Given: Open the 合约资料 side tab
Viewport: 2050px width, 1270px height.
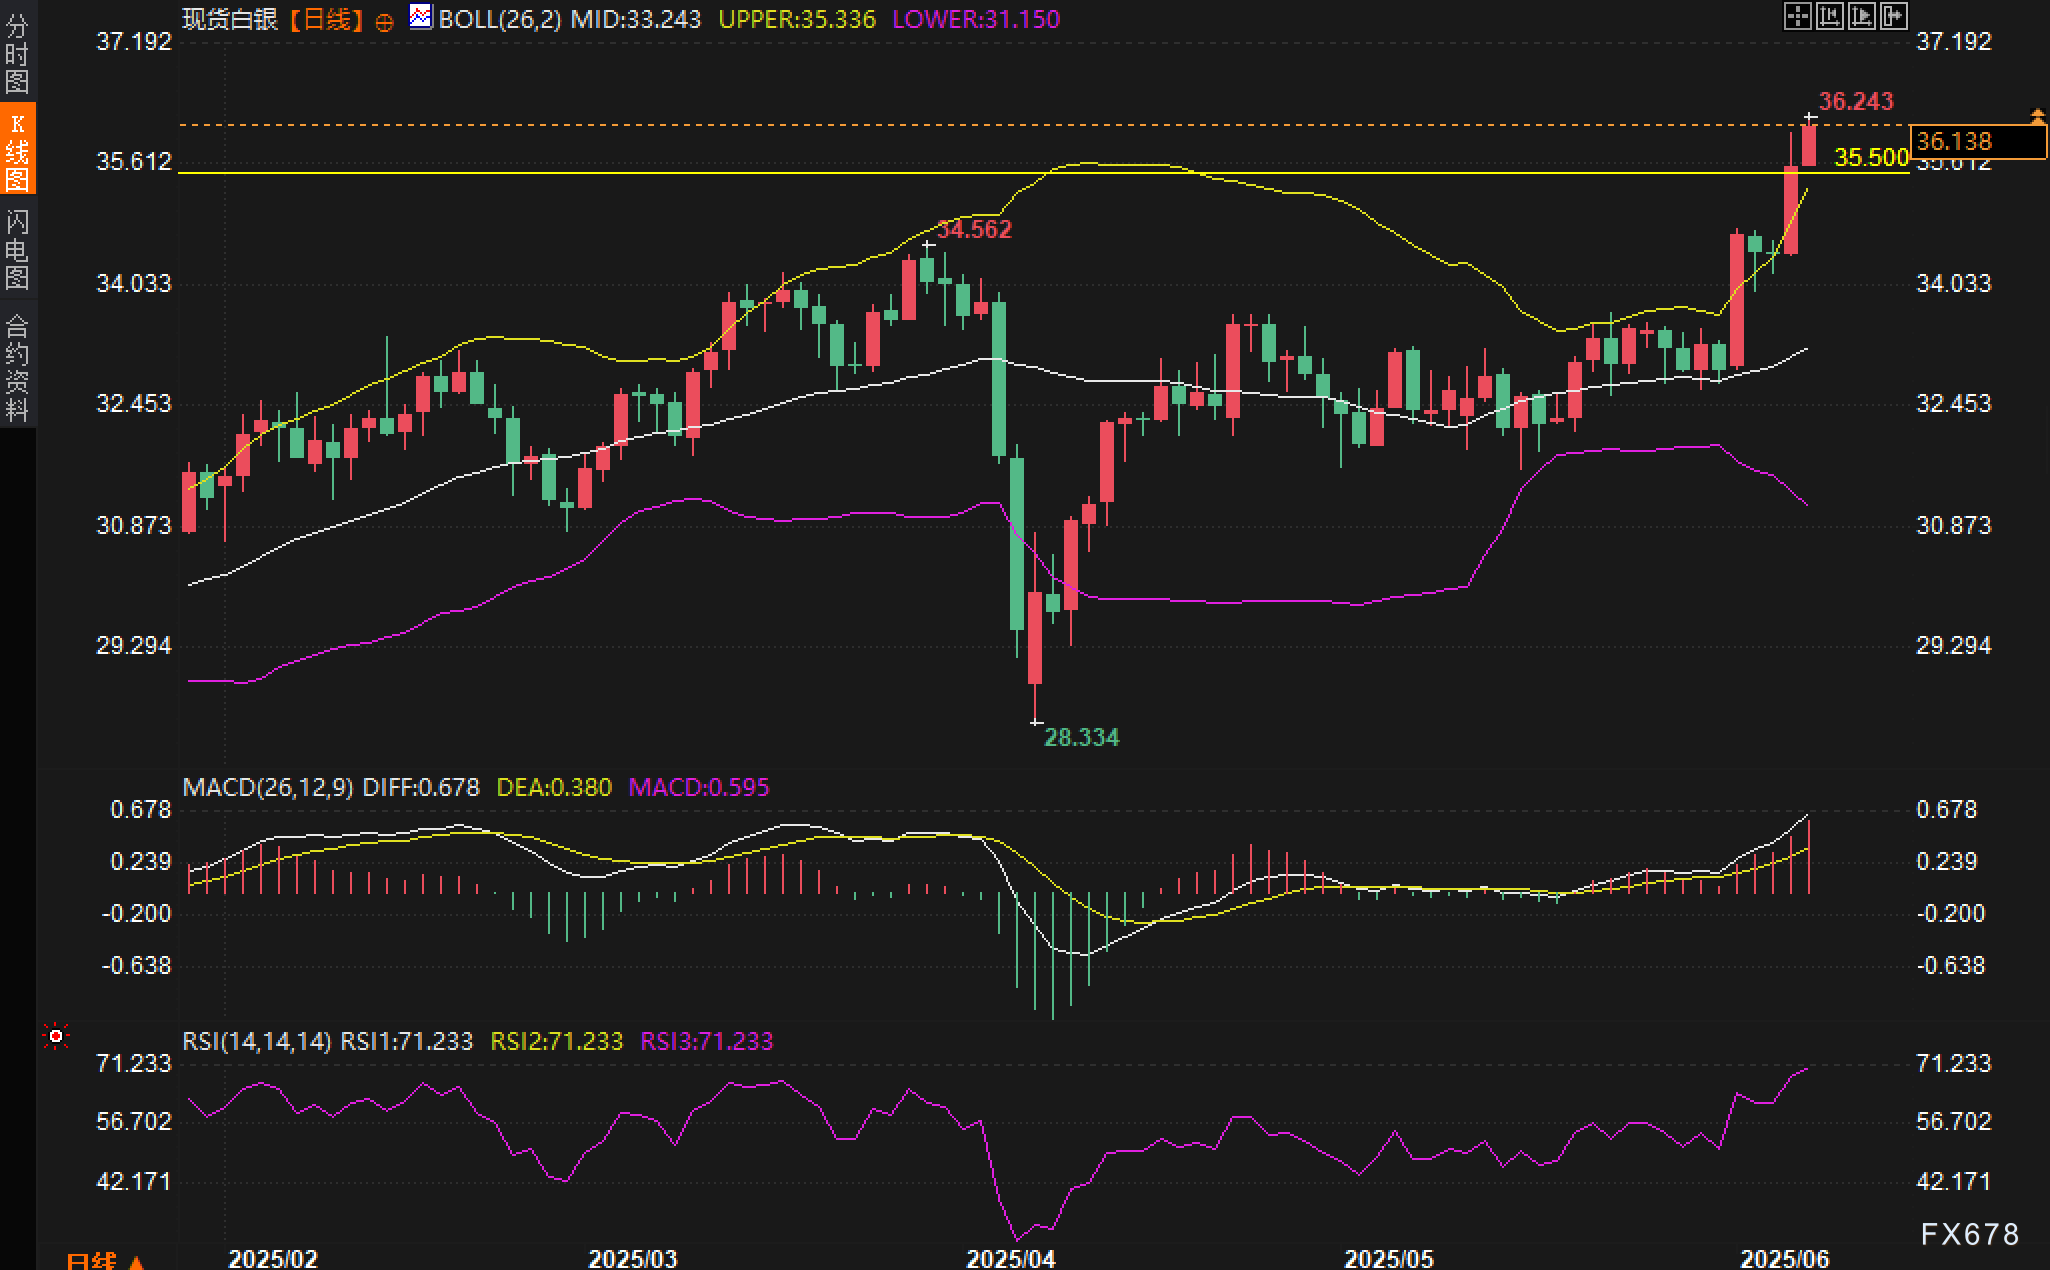Looking at the screenshot, I should coord(17,367).
